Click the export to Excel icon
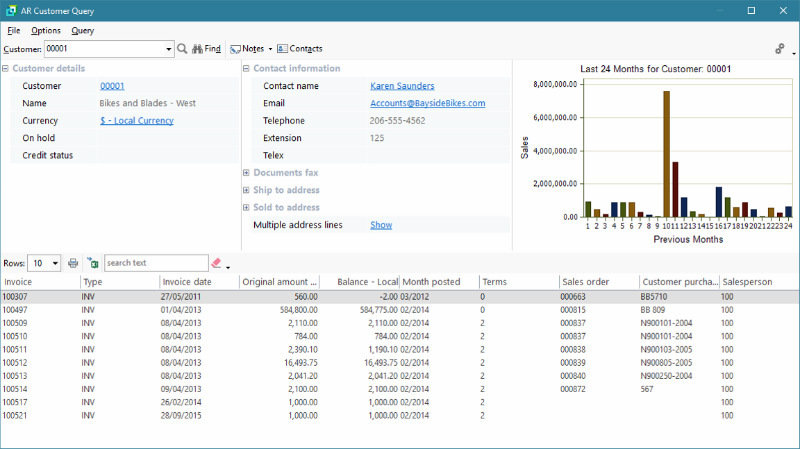 92,263
